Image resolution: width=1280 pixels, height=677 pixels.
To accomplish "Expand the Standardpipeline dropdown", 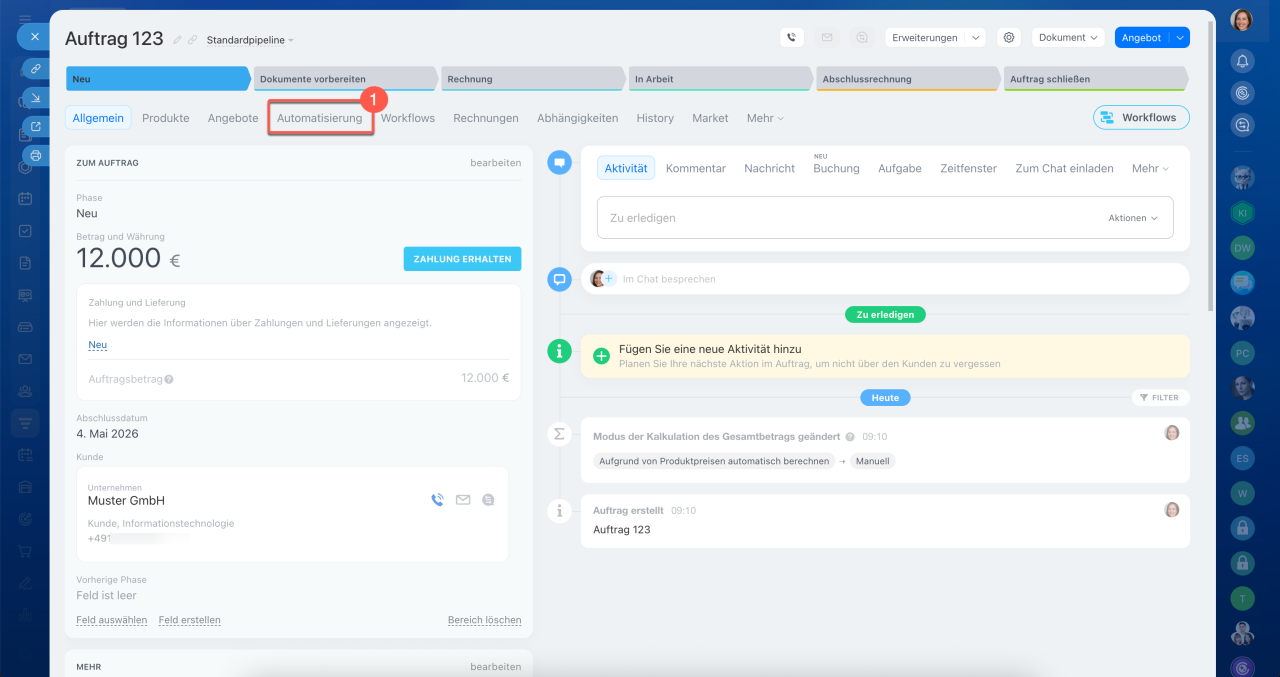I will (250, 41).
